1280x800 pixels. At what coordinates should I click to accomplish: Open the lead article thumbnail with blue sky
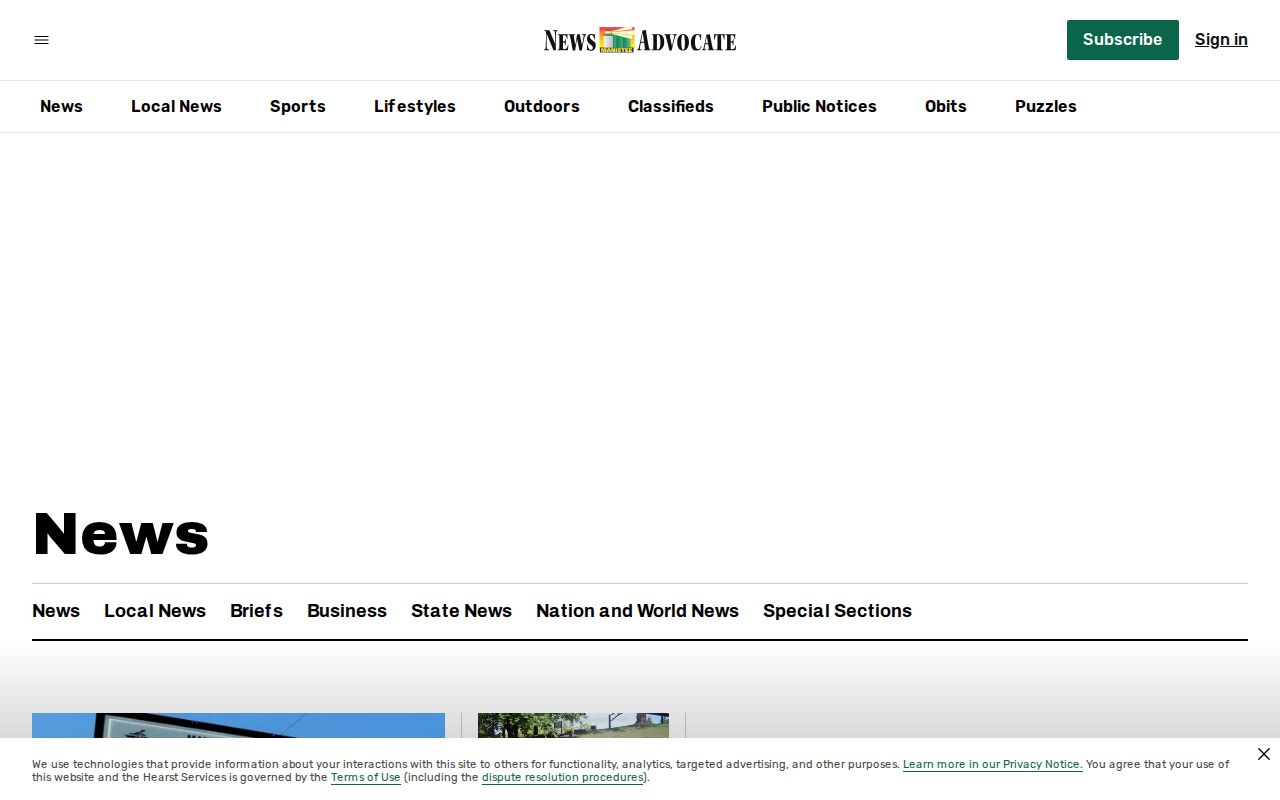click(x=238, y=726)
